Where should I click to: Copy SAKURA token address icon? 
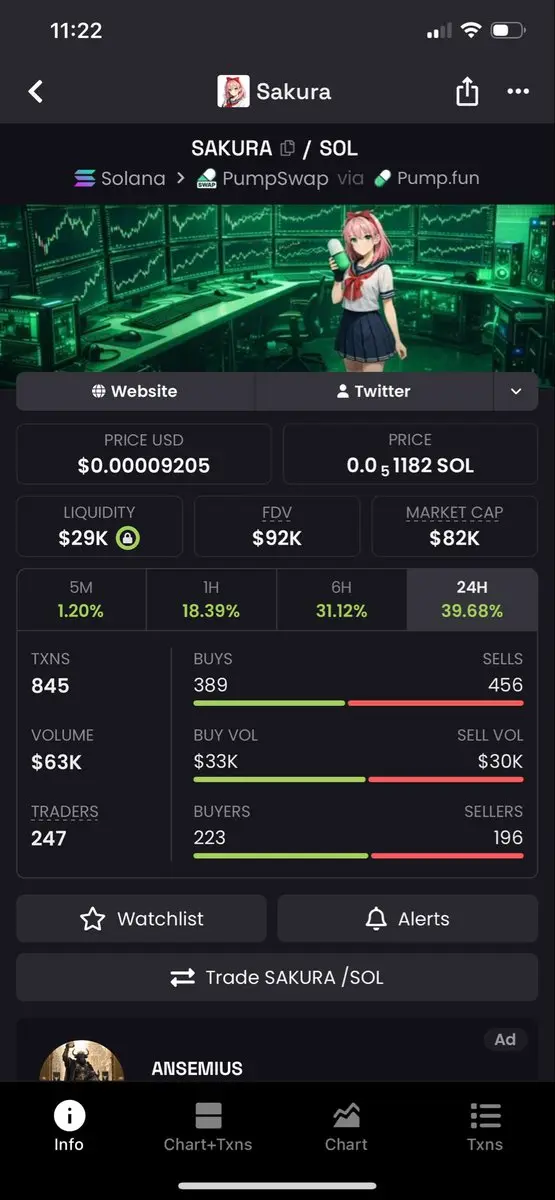coord(288,149)
